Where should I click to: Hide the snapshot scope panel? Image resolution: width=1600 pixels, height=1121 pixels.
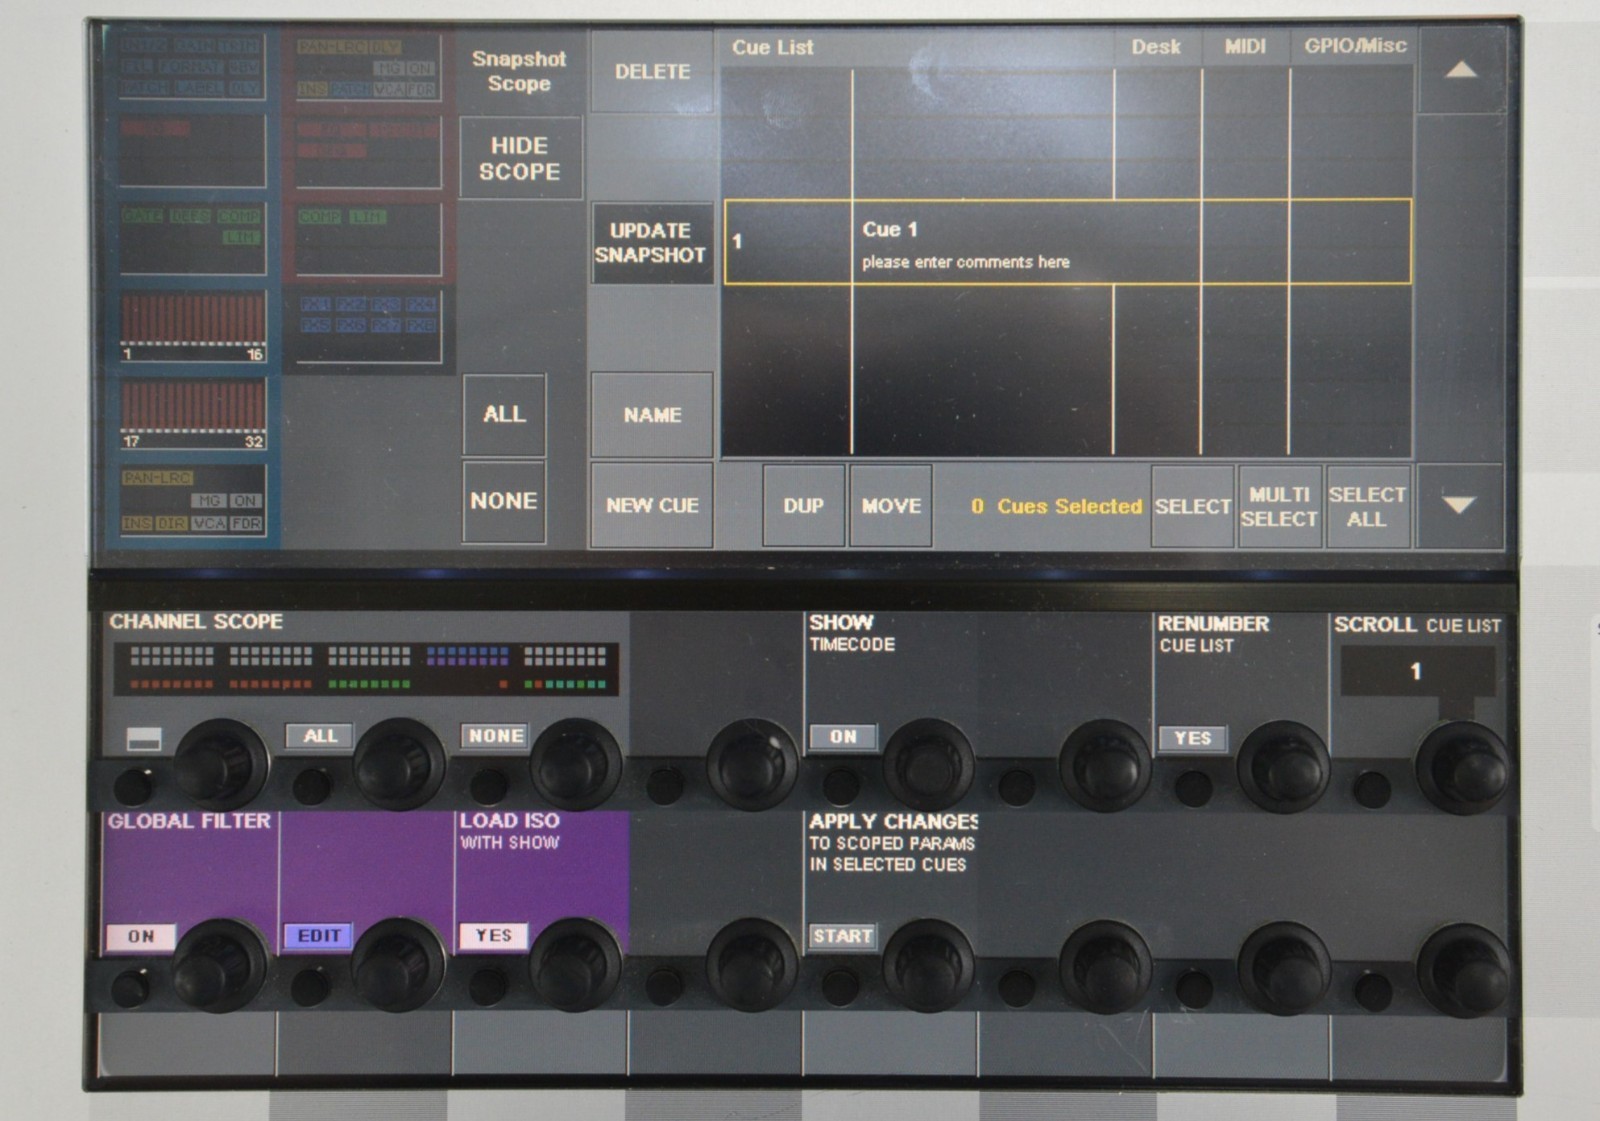point(520,159)
